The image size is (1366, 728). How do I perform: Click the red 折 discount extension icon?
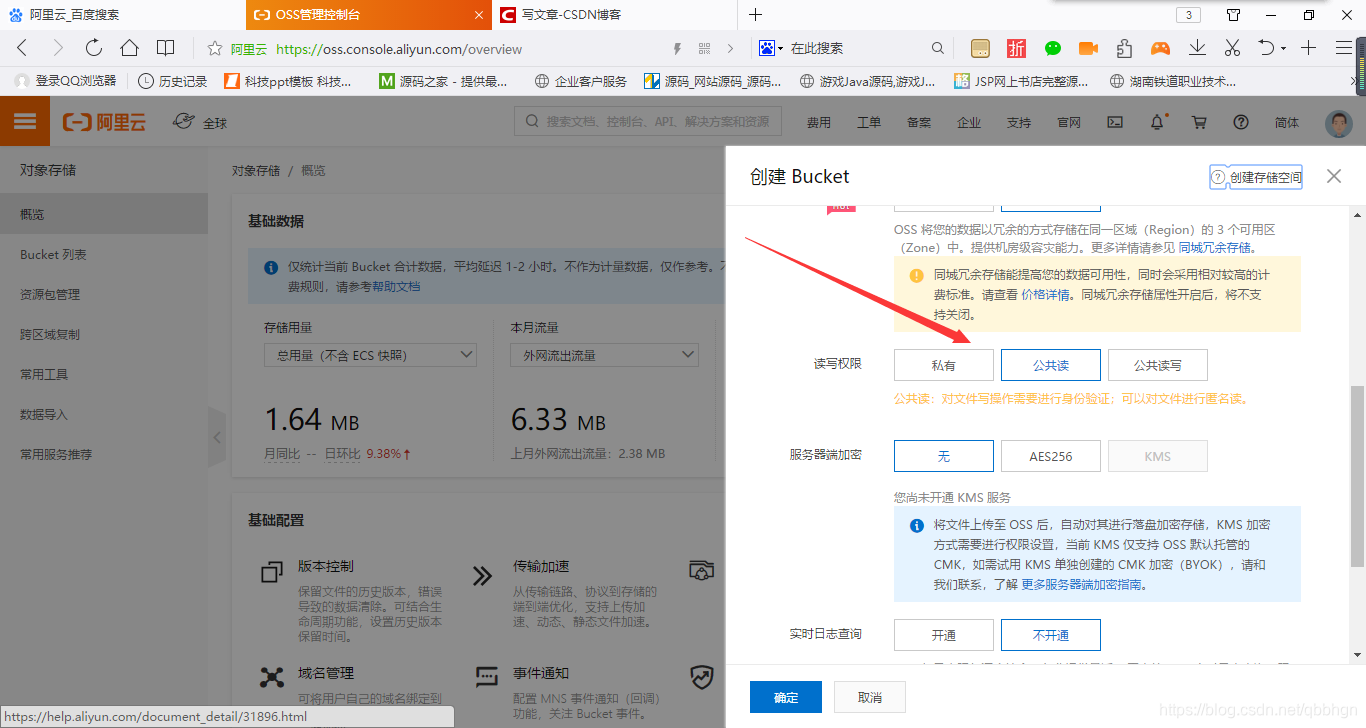coord(1016,48)
